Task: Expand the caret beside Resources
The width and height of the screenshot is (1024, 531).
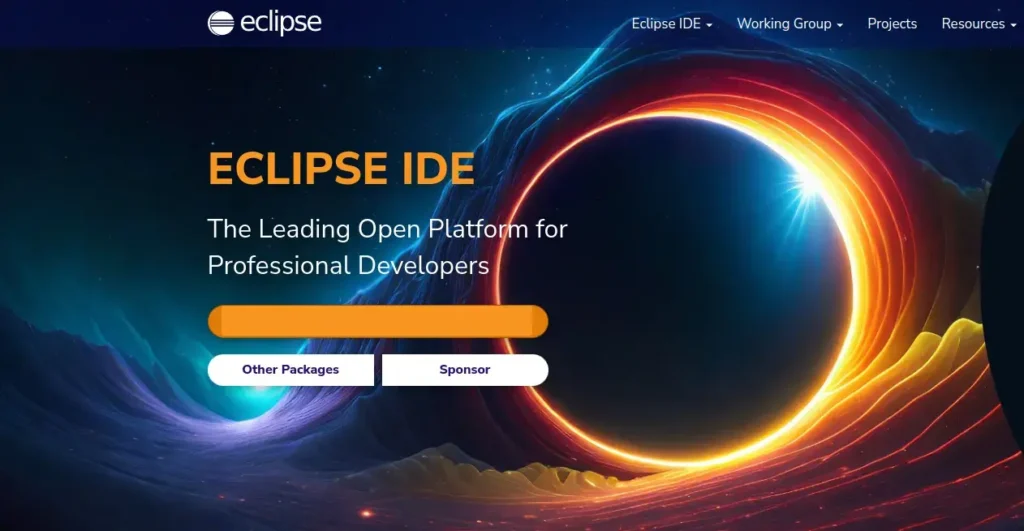Action: coord(1013,25)
